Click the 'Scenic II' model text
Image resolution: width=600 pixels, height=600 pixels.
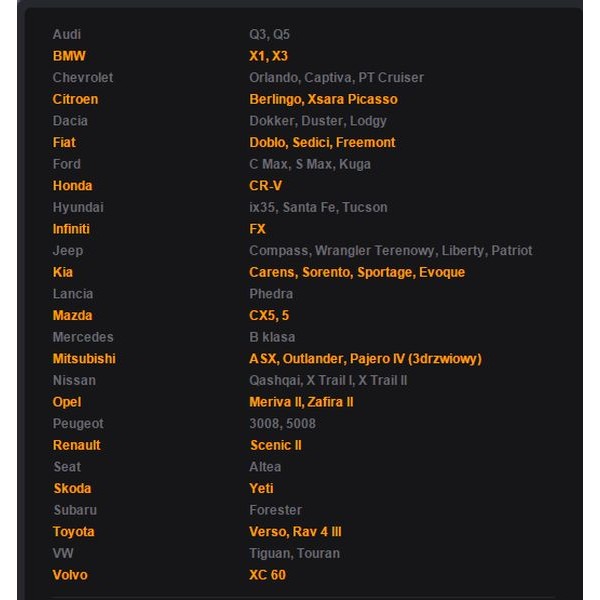coord(276,445)
